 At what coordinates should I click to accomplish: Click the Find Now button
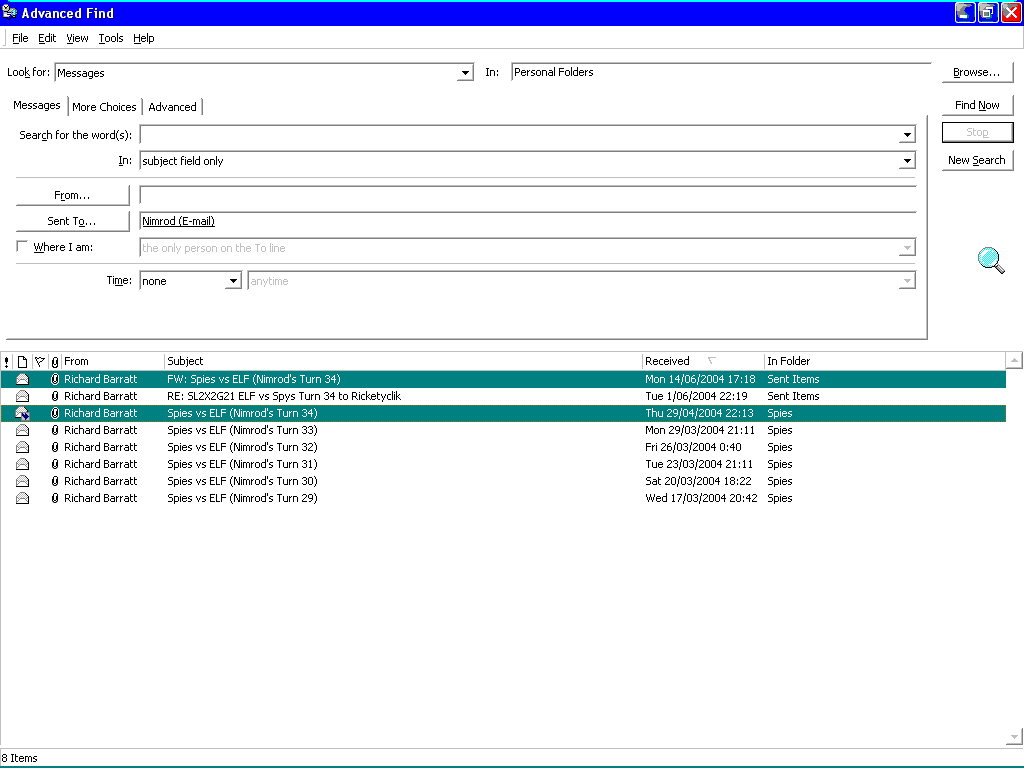pos(977,105)
